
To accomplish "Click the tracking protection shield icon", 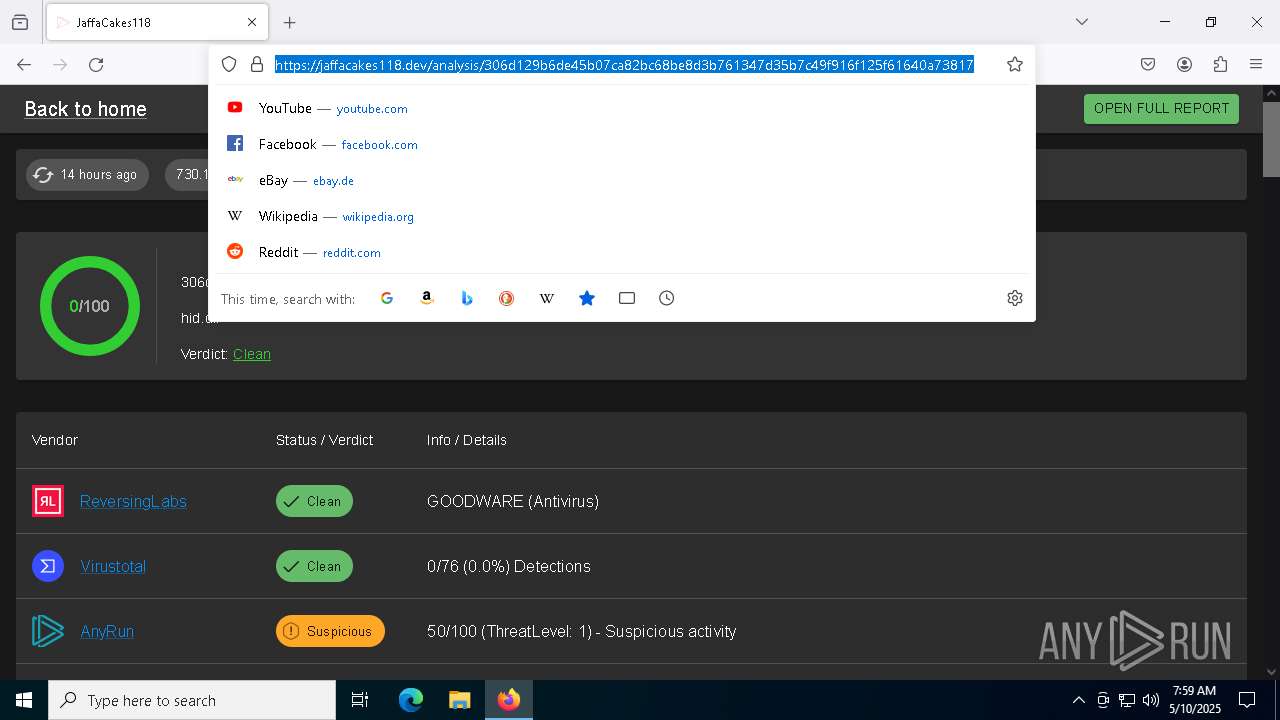I will [x=229, y=64].
